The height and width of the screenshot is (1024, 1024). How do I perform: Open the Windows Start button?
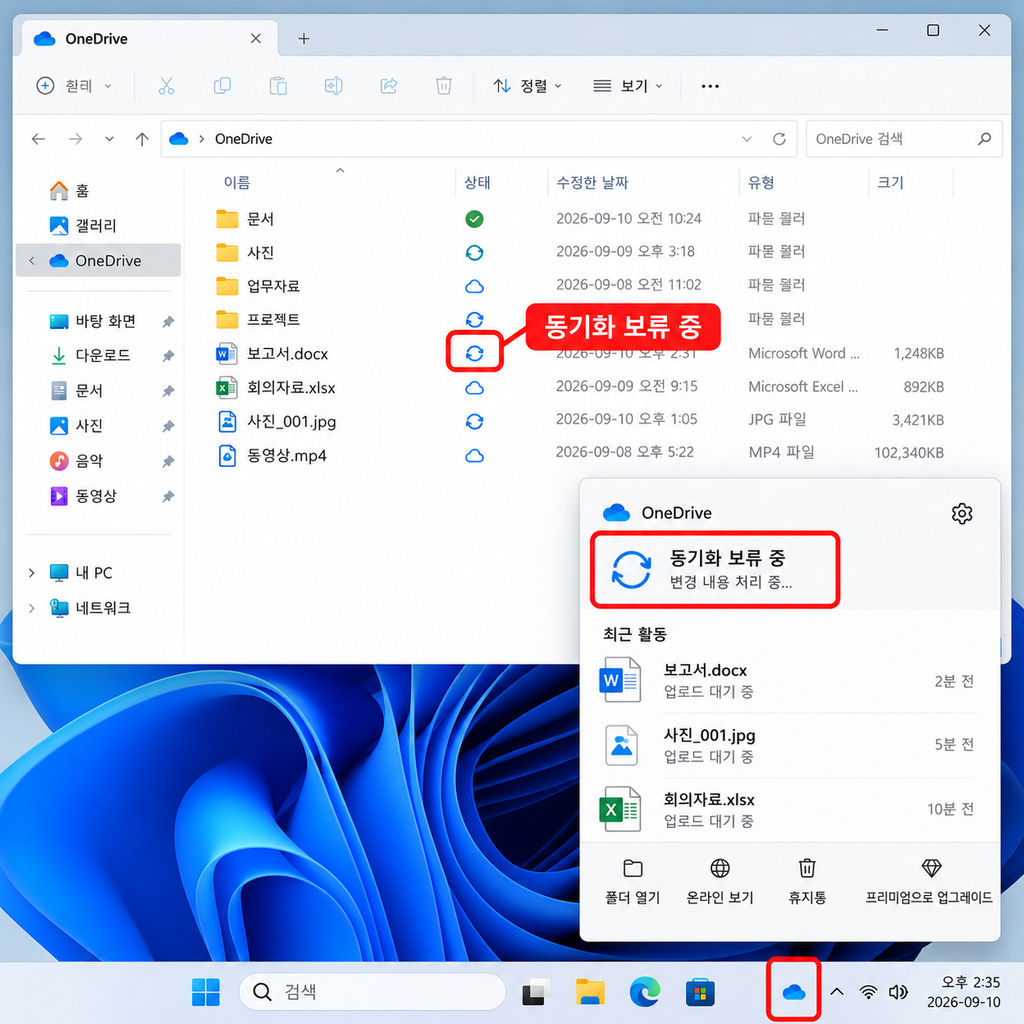click(x=206, y=993)
